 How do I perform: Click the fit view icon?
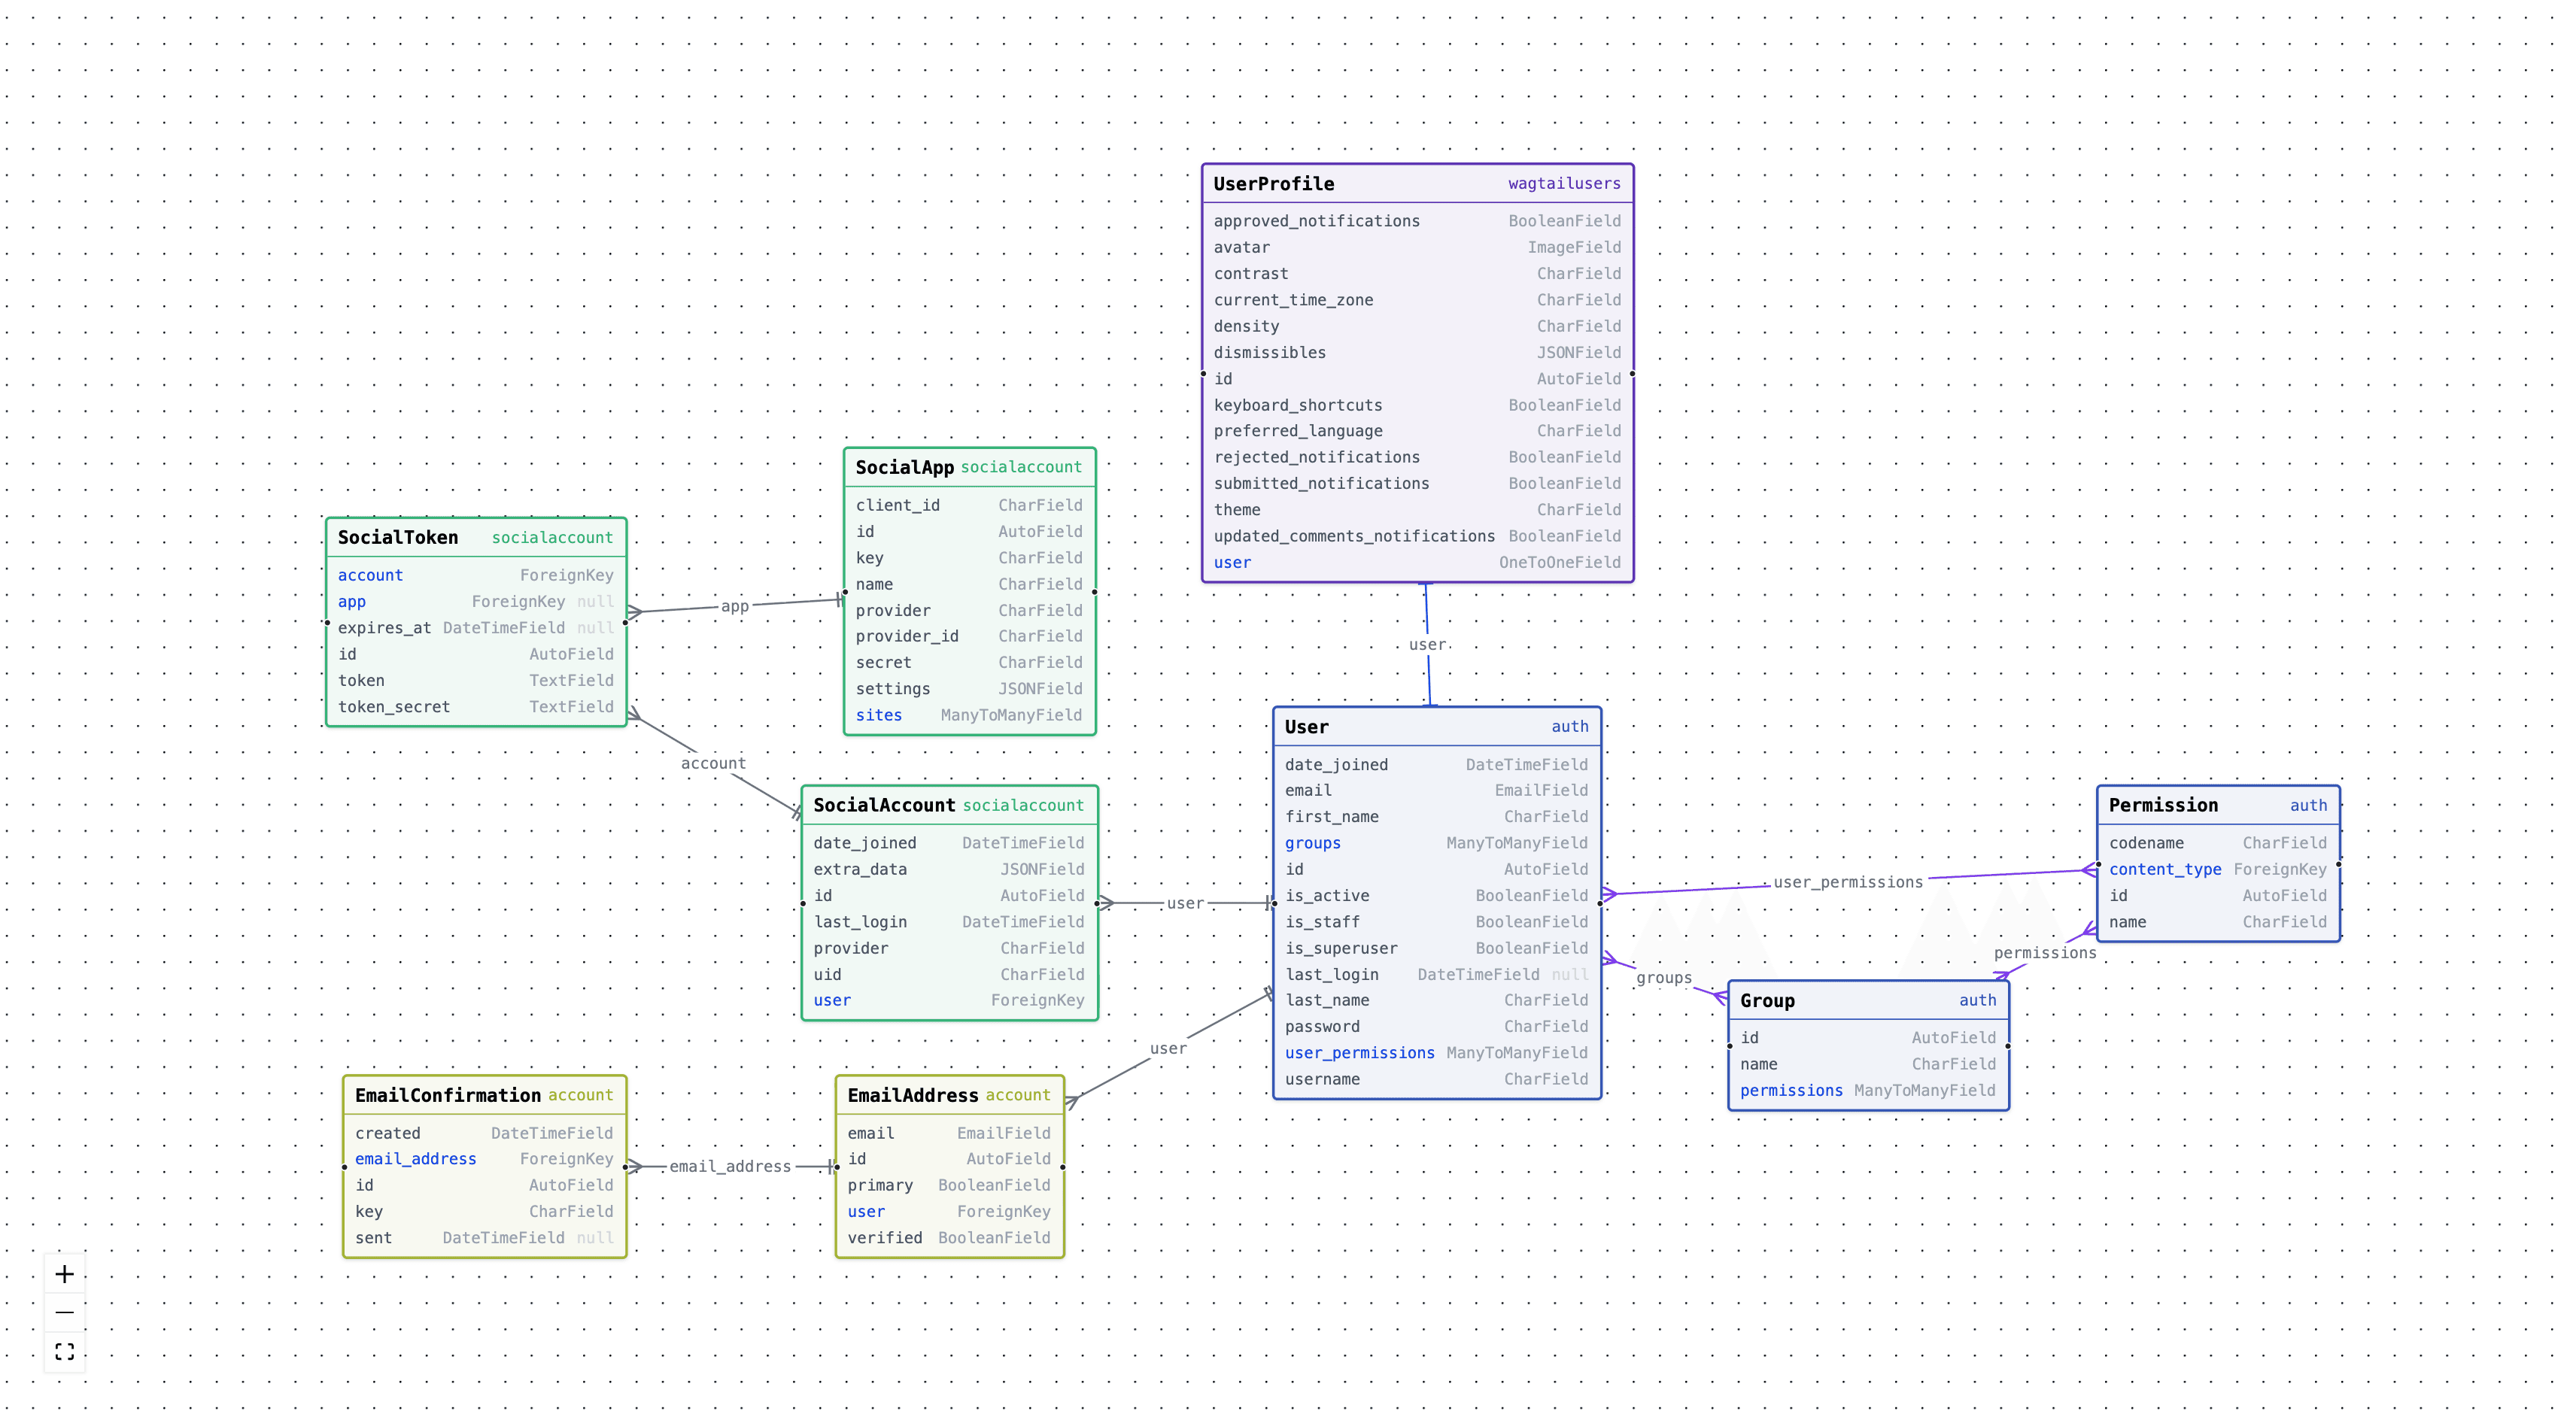click(x=65, y=1352)
